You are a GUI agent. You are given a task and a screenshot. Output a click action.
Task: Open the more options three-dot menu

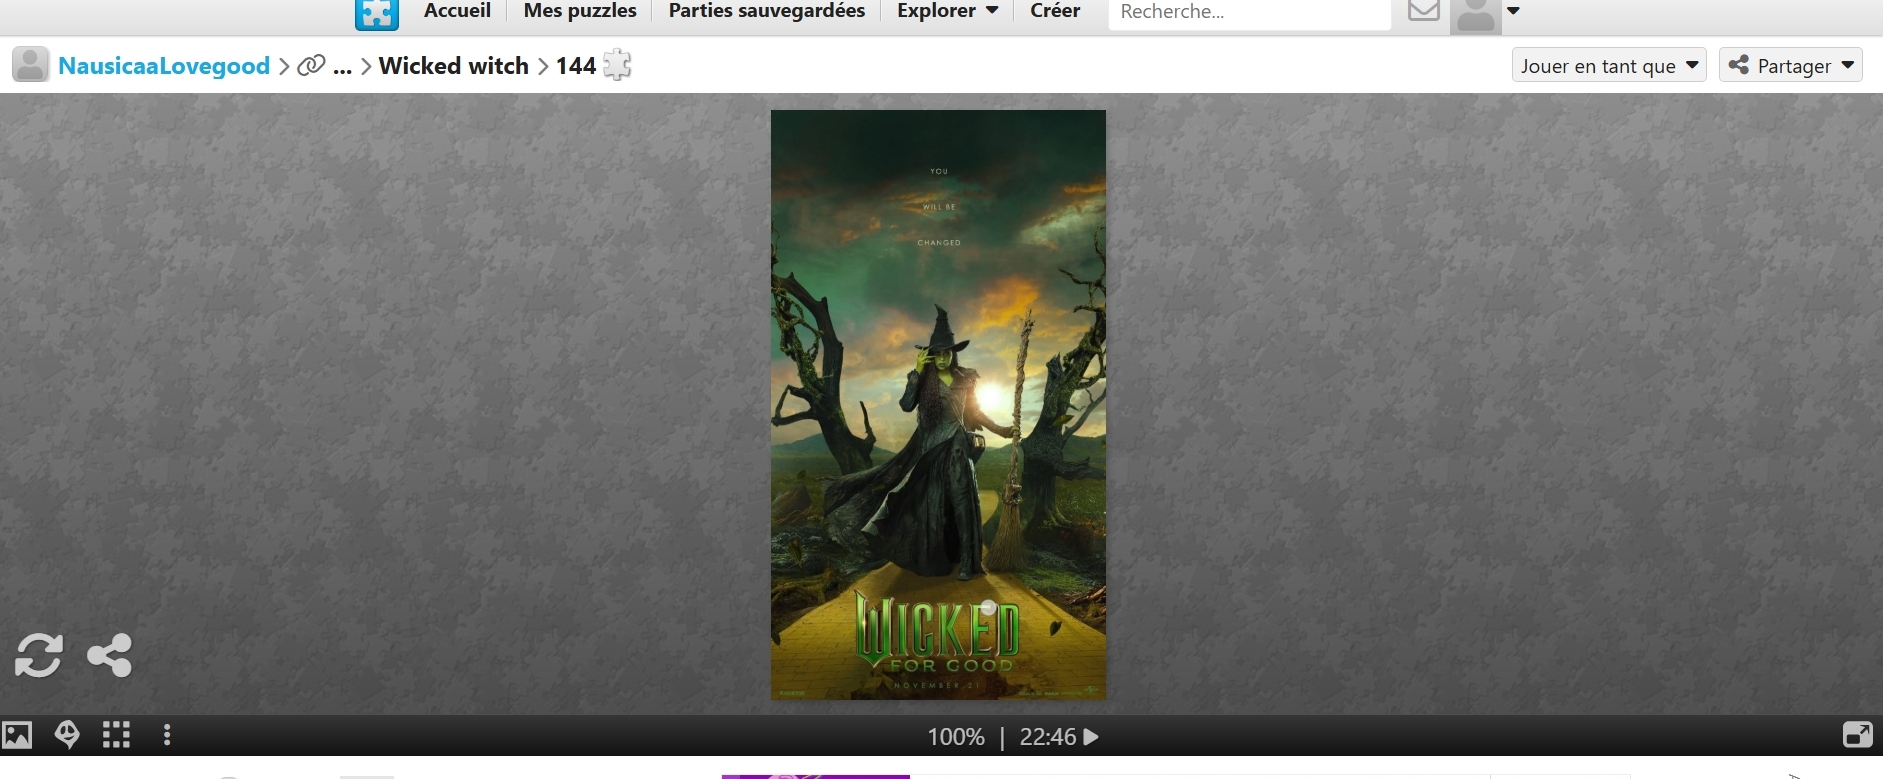[x=167, y=736]
